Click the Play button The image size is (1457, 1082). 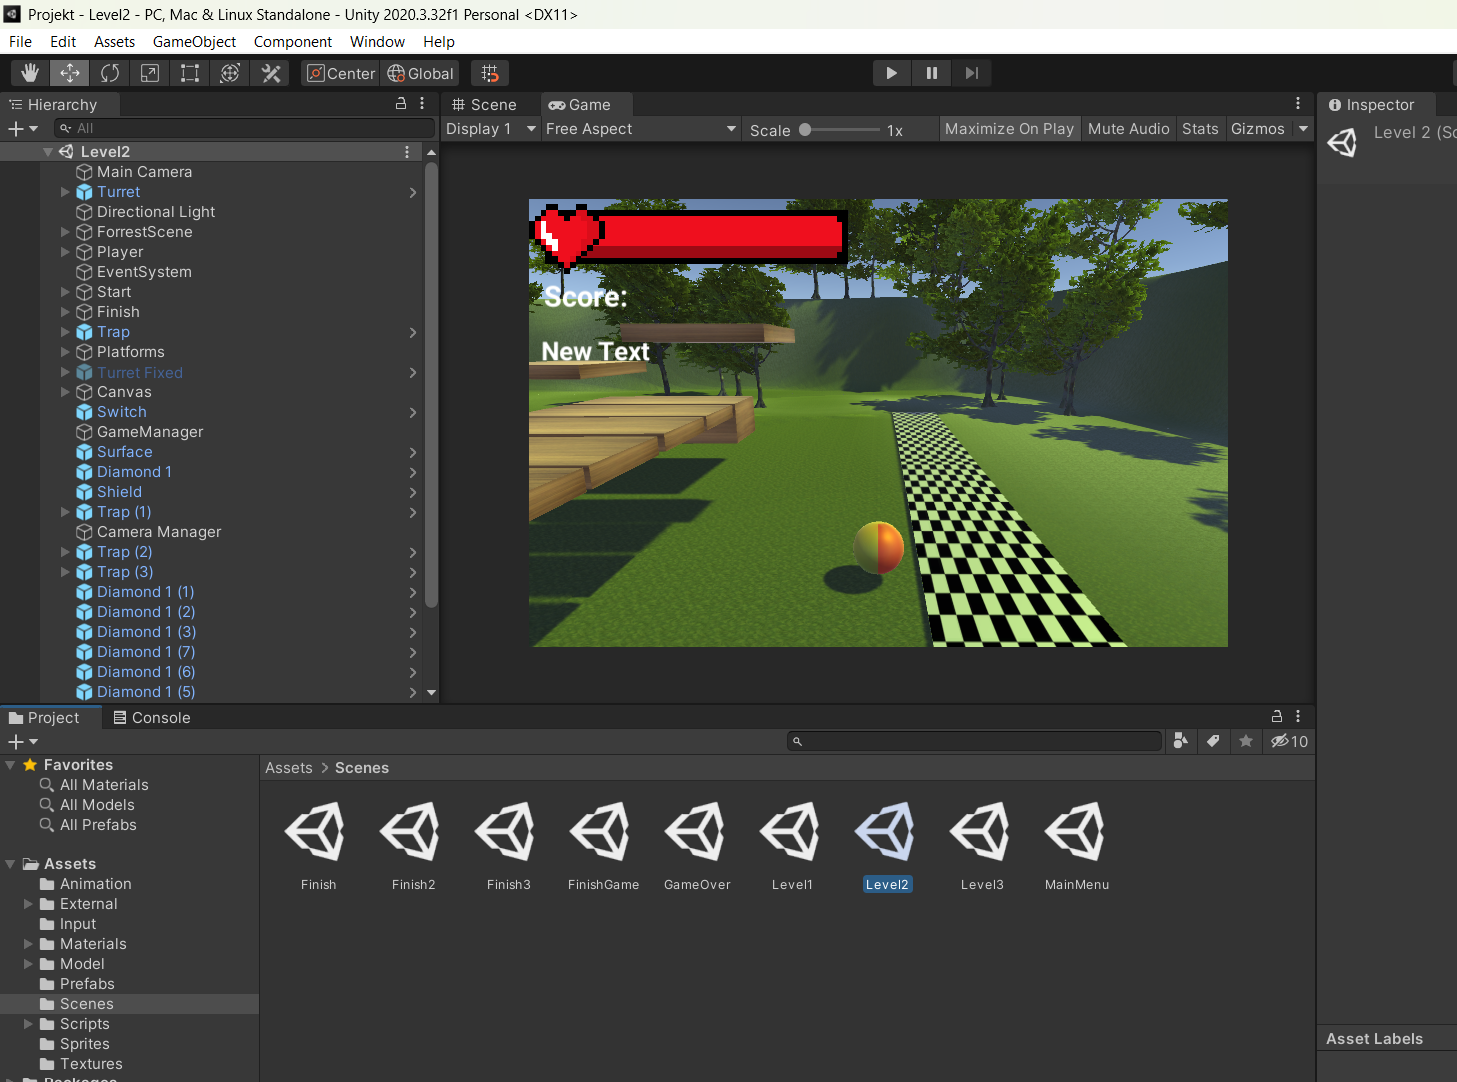(891, 73)
